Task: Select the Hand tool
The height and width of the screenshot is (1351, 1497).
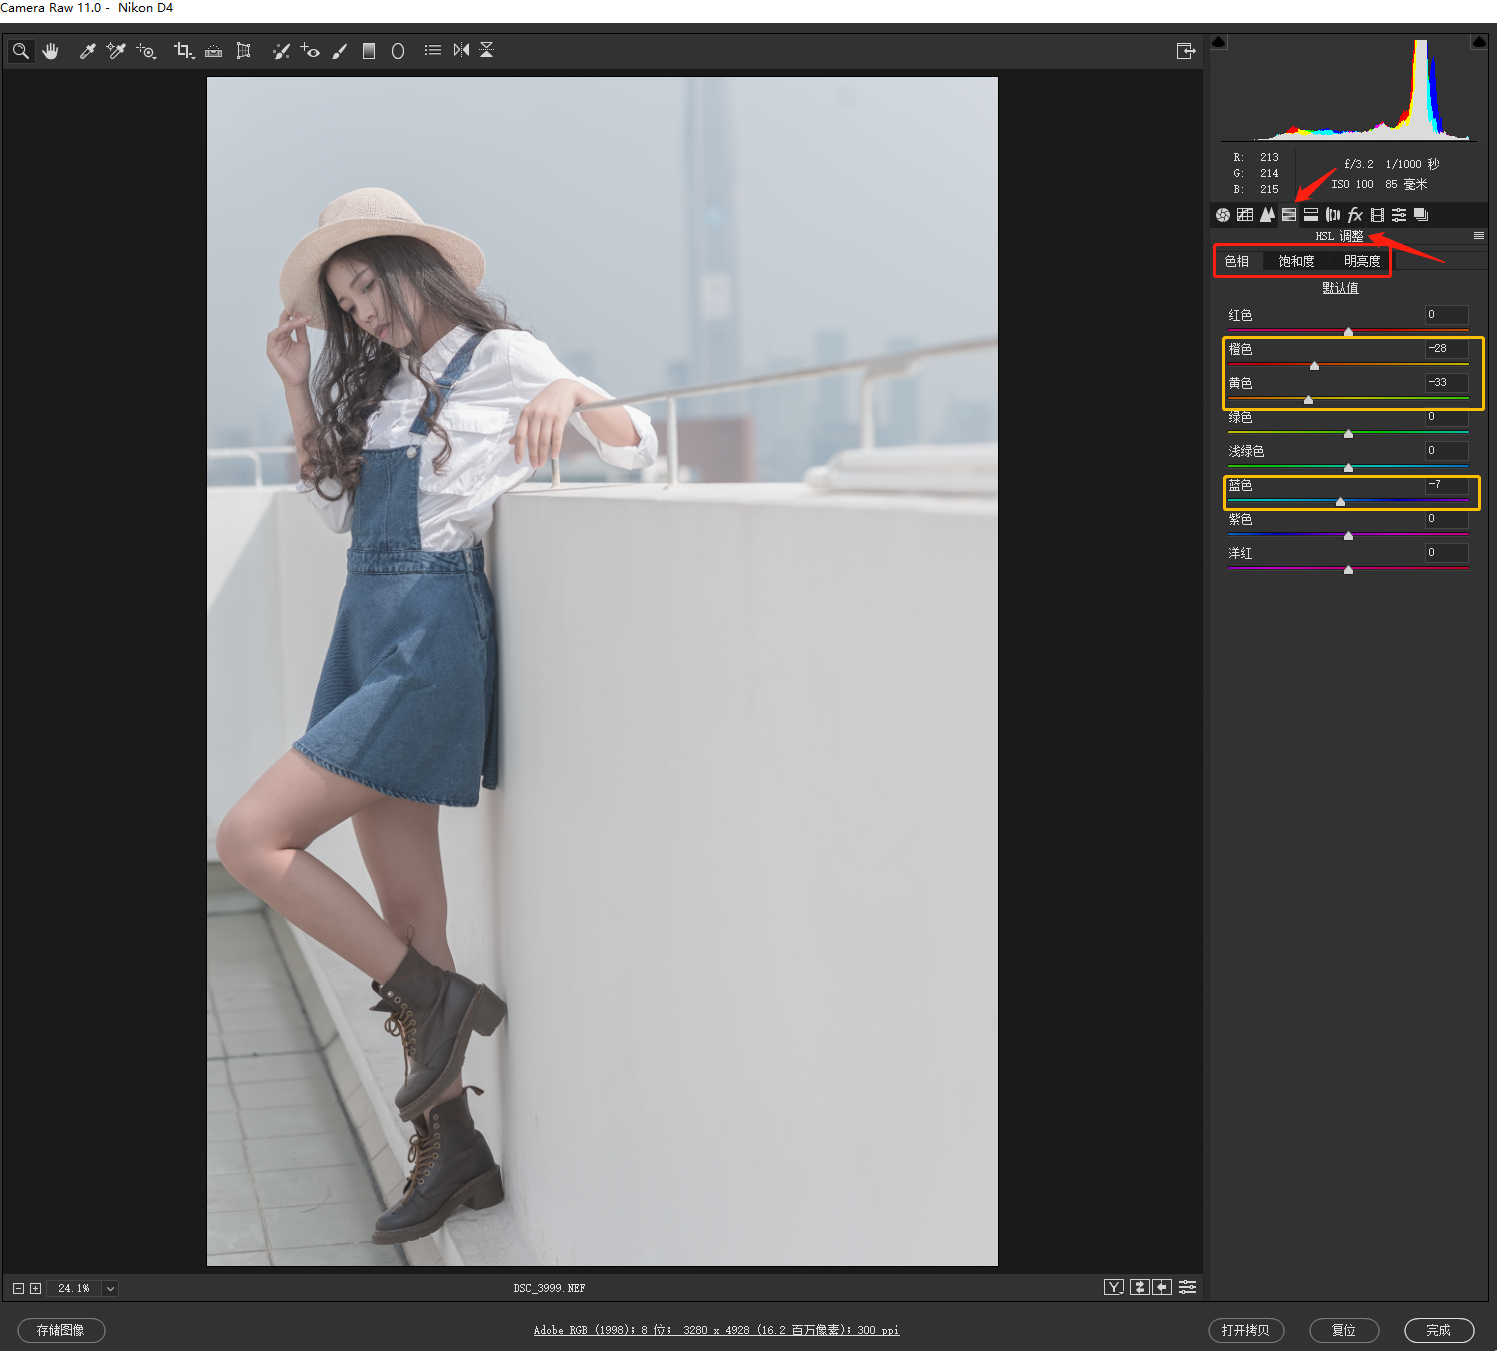Action: pos(51,51)
